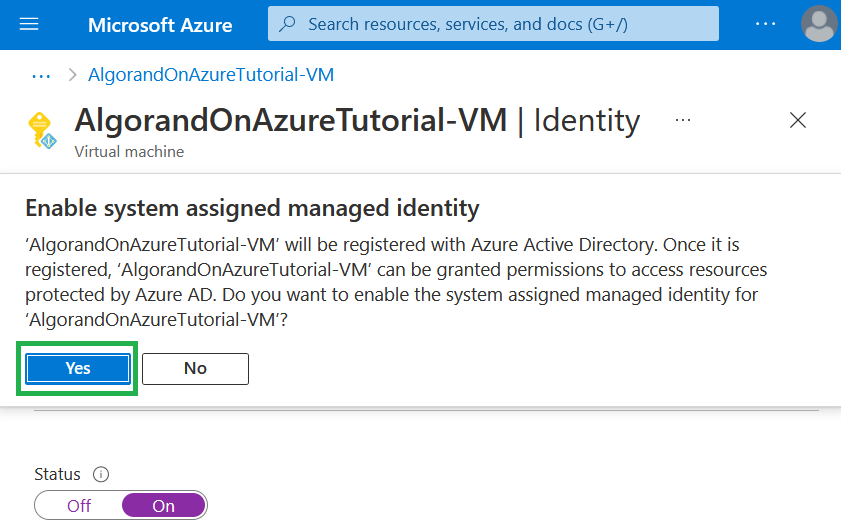Image resolution: width=841 pixels, height=526 pixels.
Task: Open AlgorandOnAzureTutorial-VM breadcrumb link
Action: tap(211, 75)
